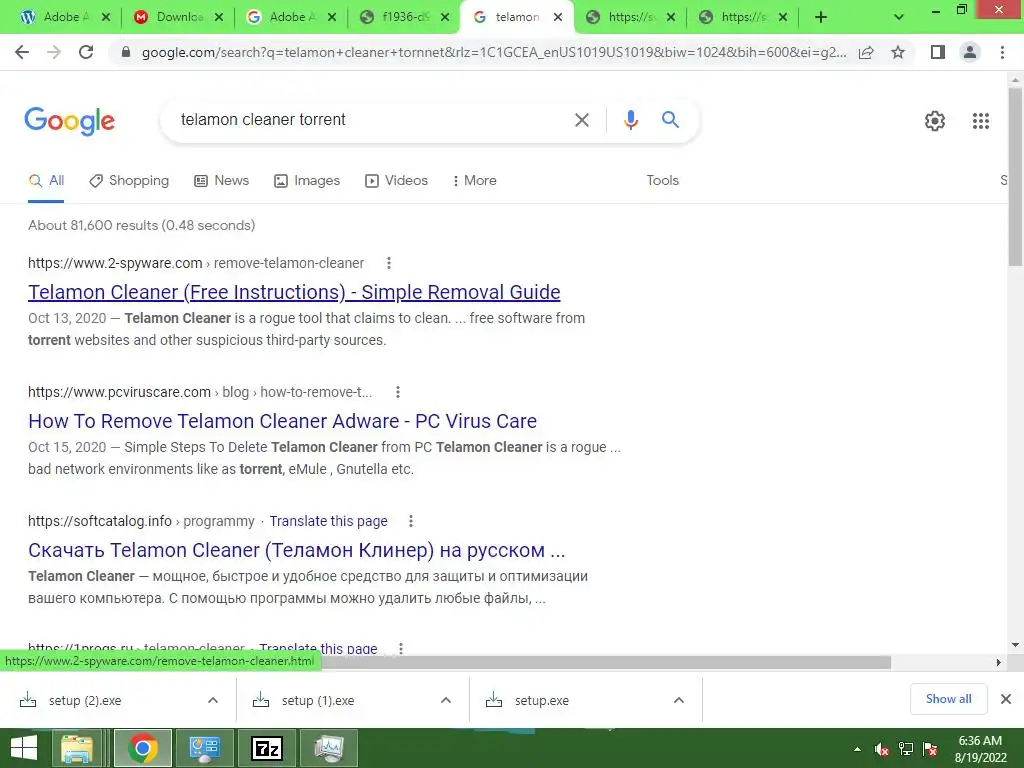This screenshot has width=1024, height=768.
Task: Switch to Shopping results
Action: click(129, 180)
